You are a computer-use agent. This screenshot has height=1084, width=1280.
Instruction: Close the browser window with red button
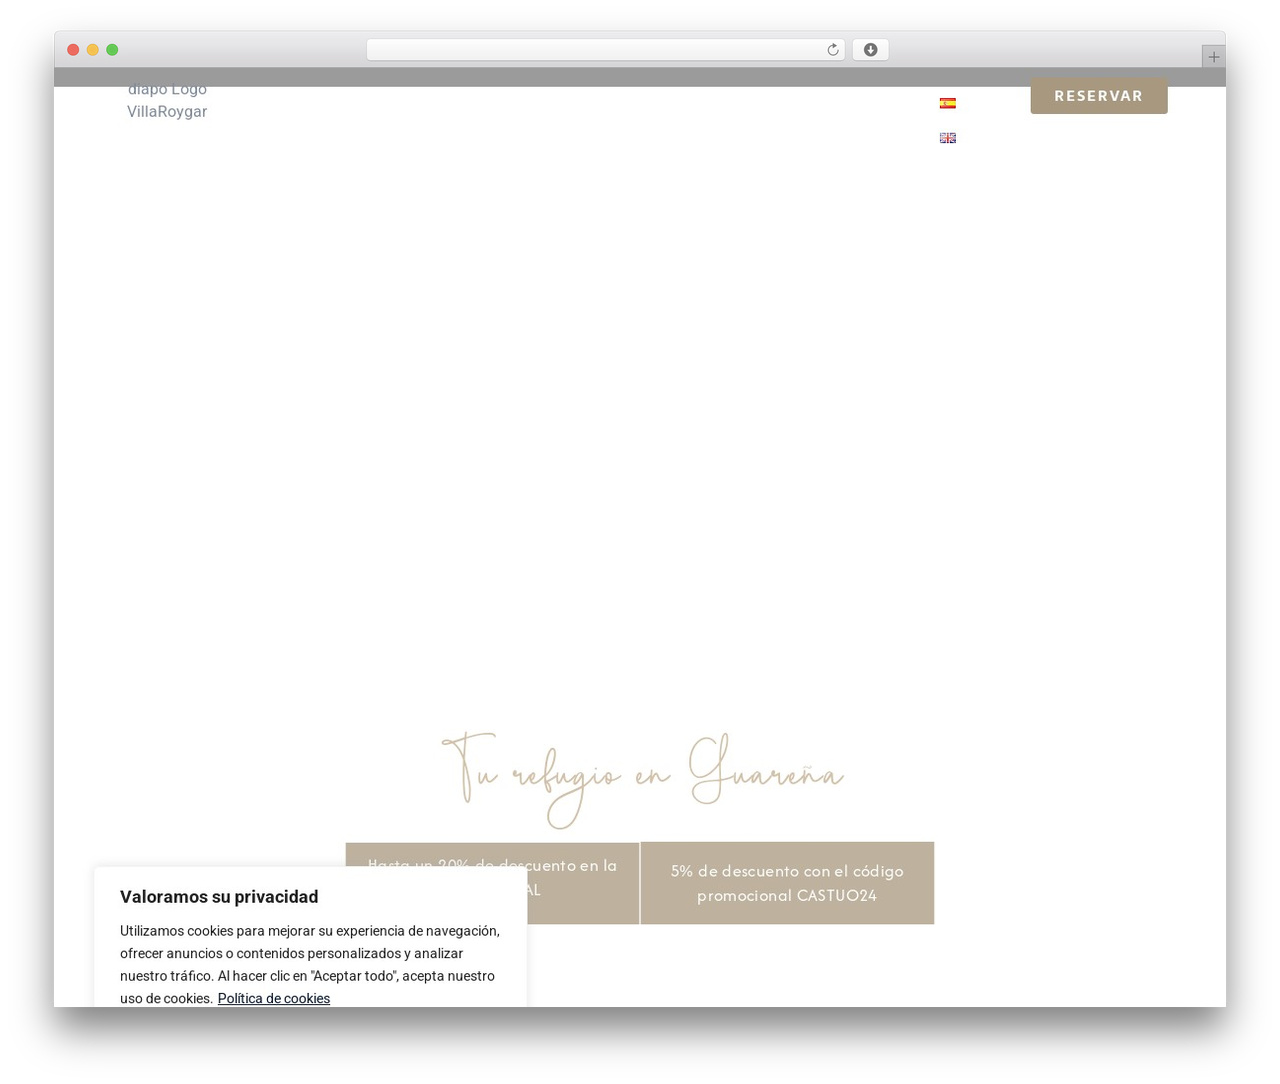coord(73,50)
